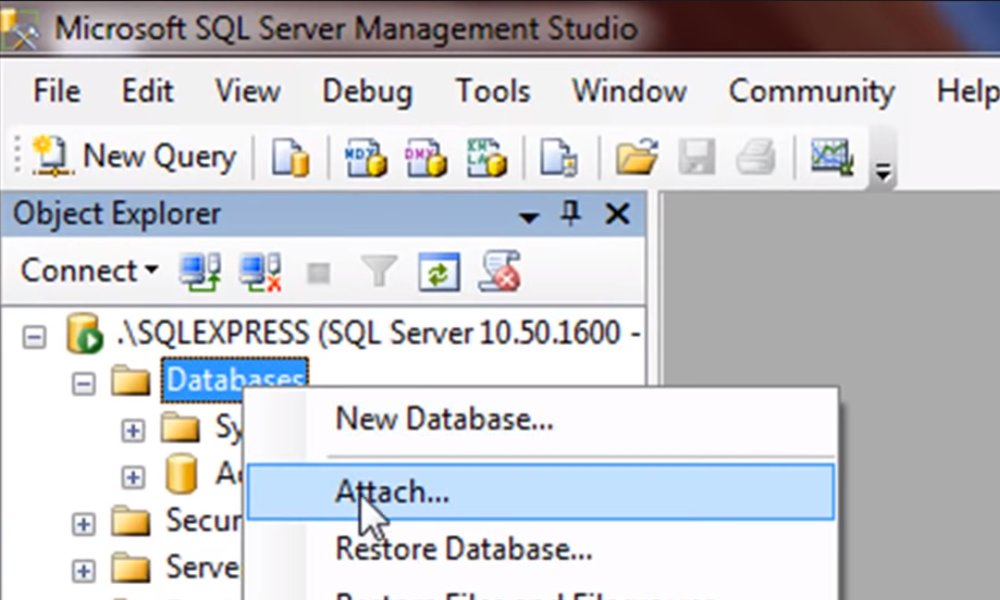Open Analysis Services MDX Query icon
Viewport: 1000px width, 600px height.
click(x=365, y=158)
